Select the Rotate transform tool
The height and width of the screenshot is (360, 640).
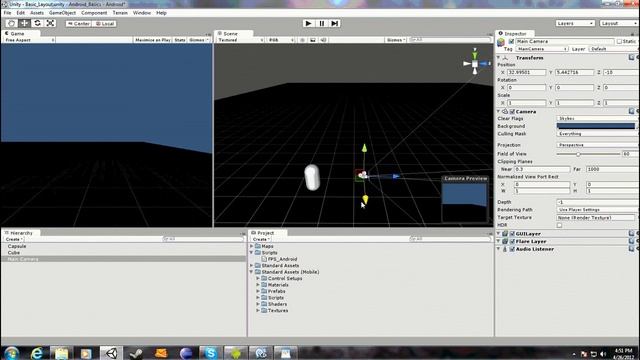pyautogui.click(x=38, y=23)
